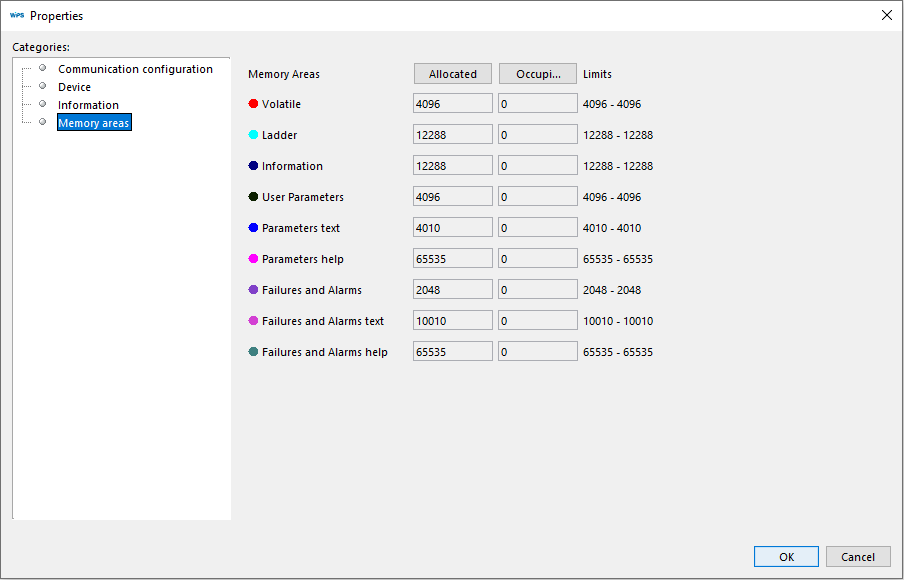Screen dimensions: 904x580
Task: Click the cyan Ladder memory indicator
Action: pos(254,134)
